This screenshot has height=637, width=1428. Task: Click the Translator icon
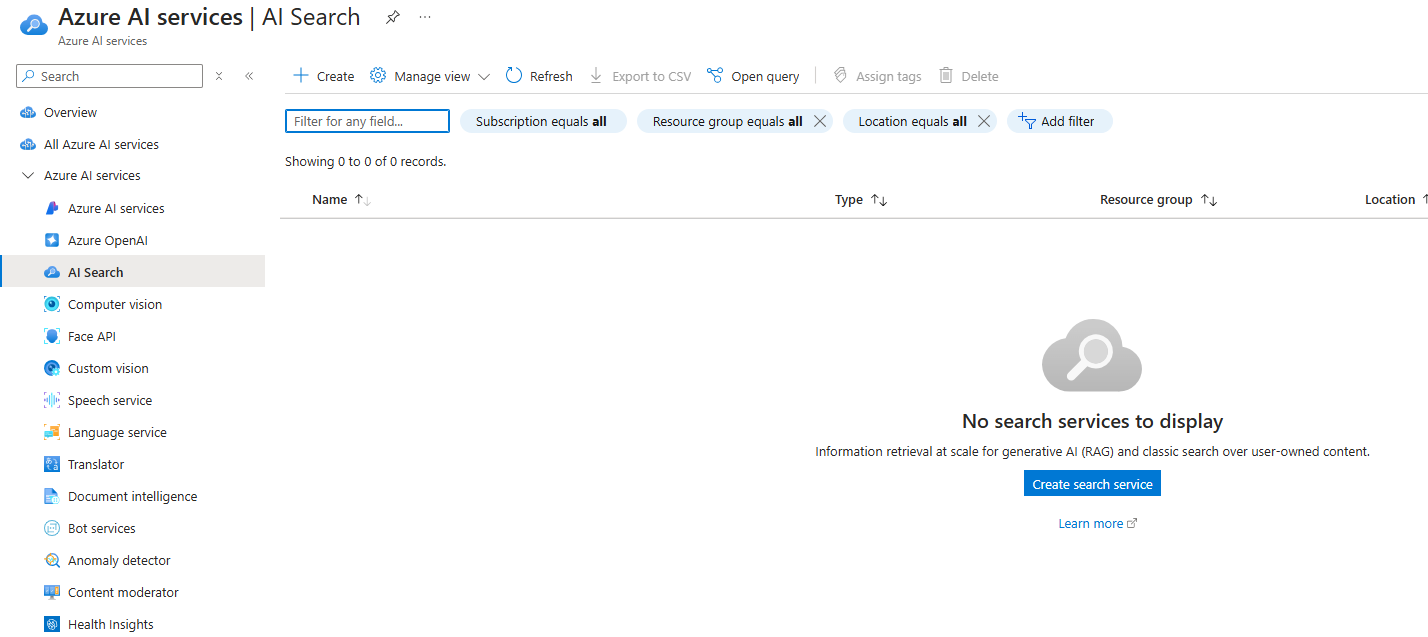click(x=52, y=465)
